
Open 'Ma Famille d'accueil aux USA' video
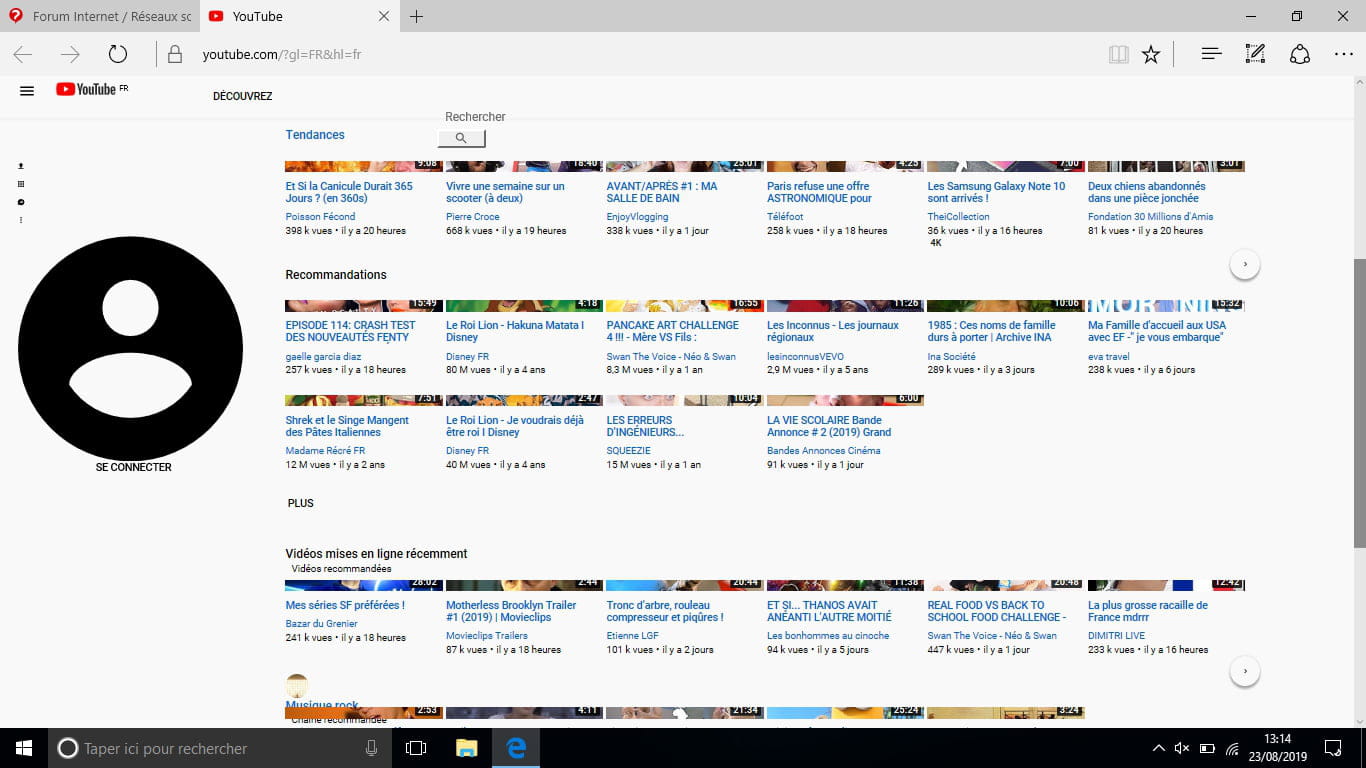point(1157,331)
